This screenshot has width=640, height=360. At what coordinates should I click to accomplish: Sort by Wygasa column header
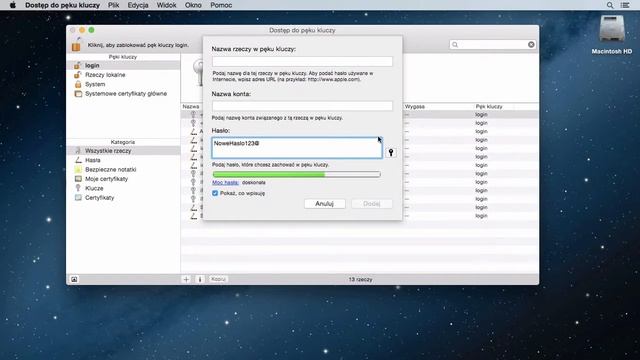point(415,107)
